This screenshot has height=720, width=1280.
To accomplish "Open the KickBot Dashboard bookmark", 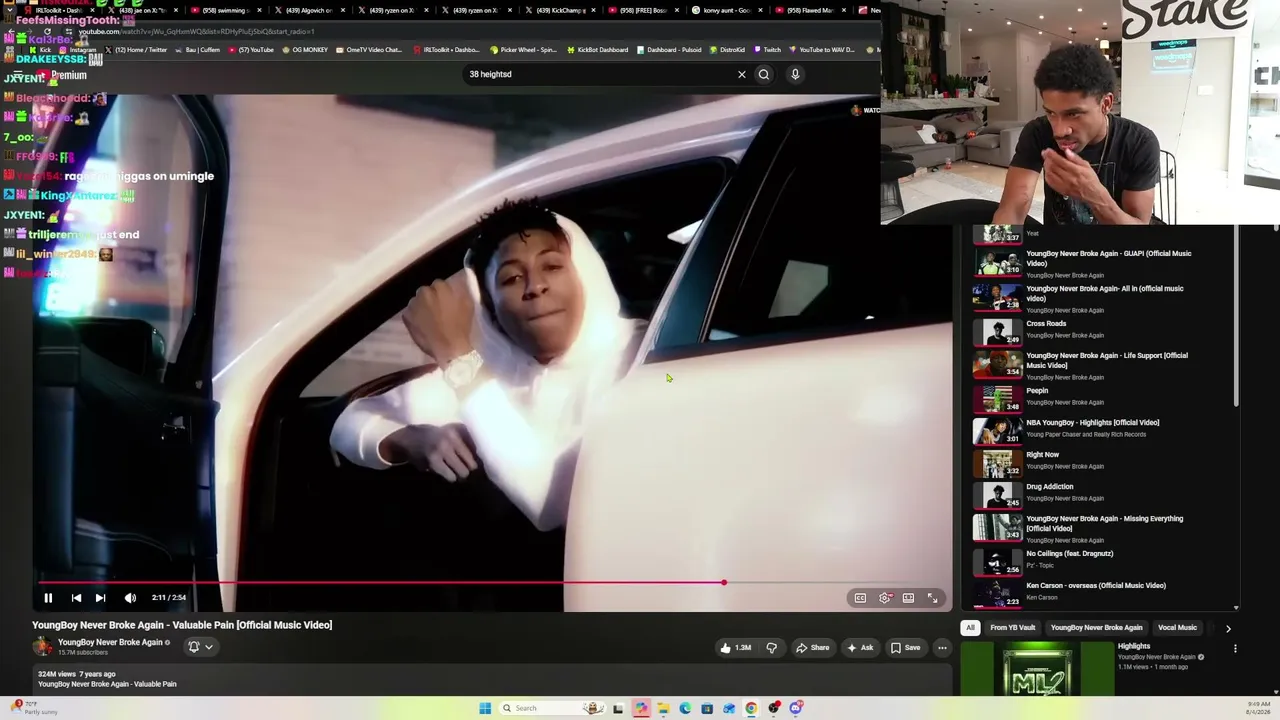I will 597,50.
